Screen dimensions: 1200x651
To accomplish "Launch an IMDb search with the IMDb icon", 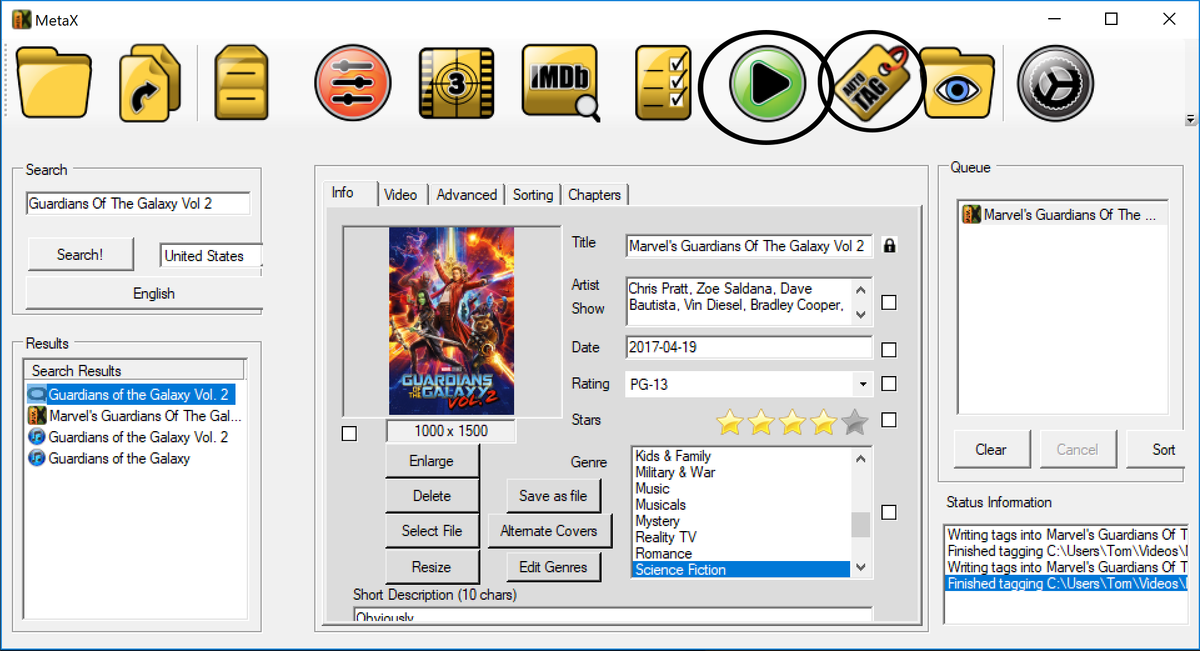I will click(559, 84).
